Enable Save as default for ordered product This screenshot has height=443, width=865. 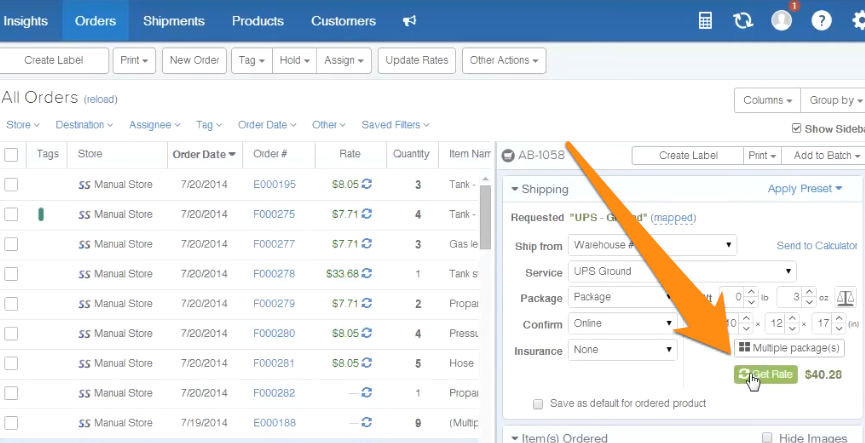point(538,404)
